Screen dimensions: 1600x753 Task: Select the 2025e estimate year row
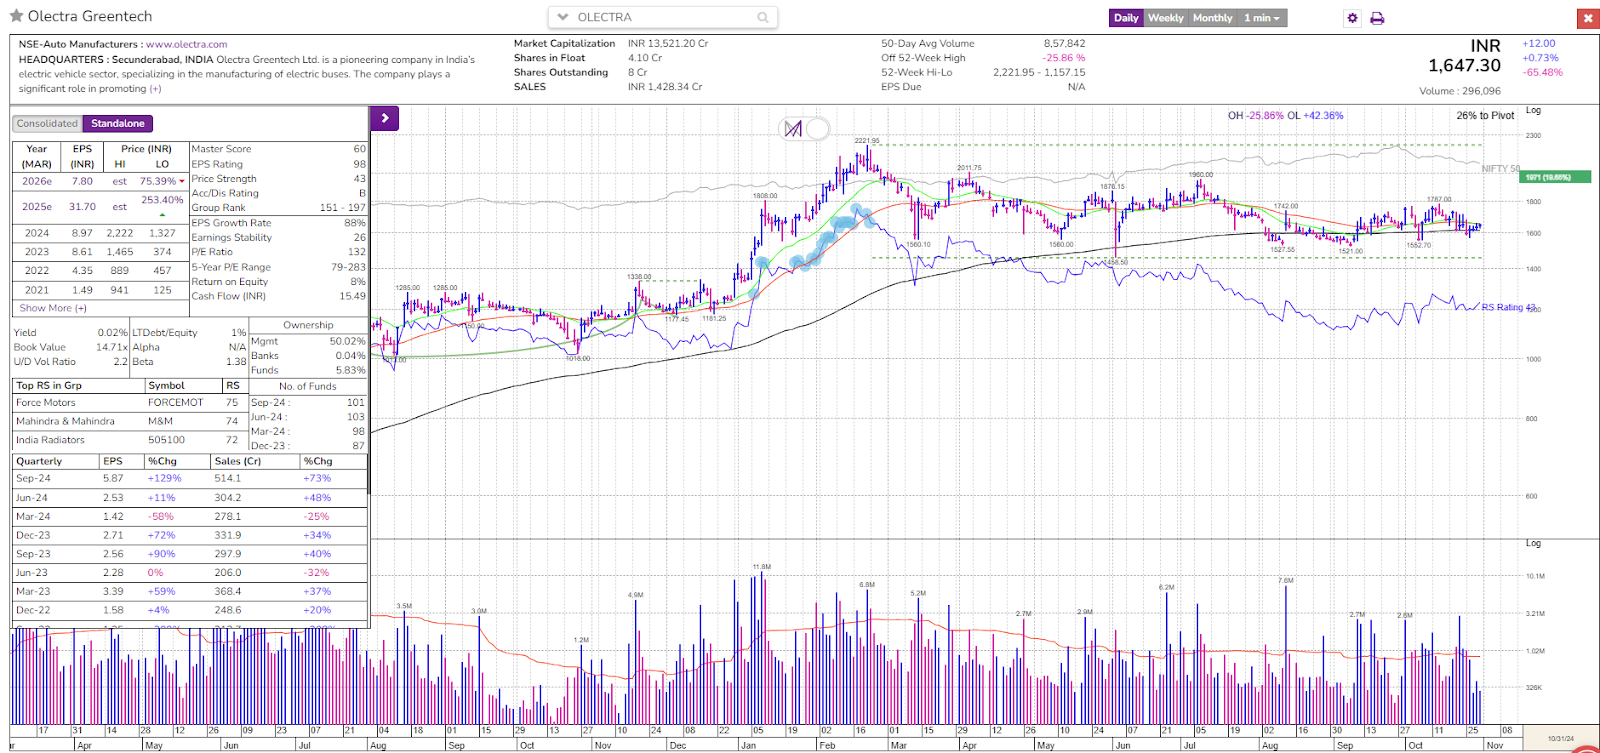point(100,207)
